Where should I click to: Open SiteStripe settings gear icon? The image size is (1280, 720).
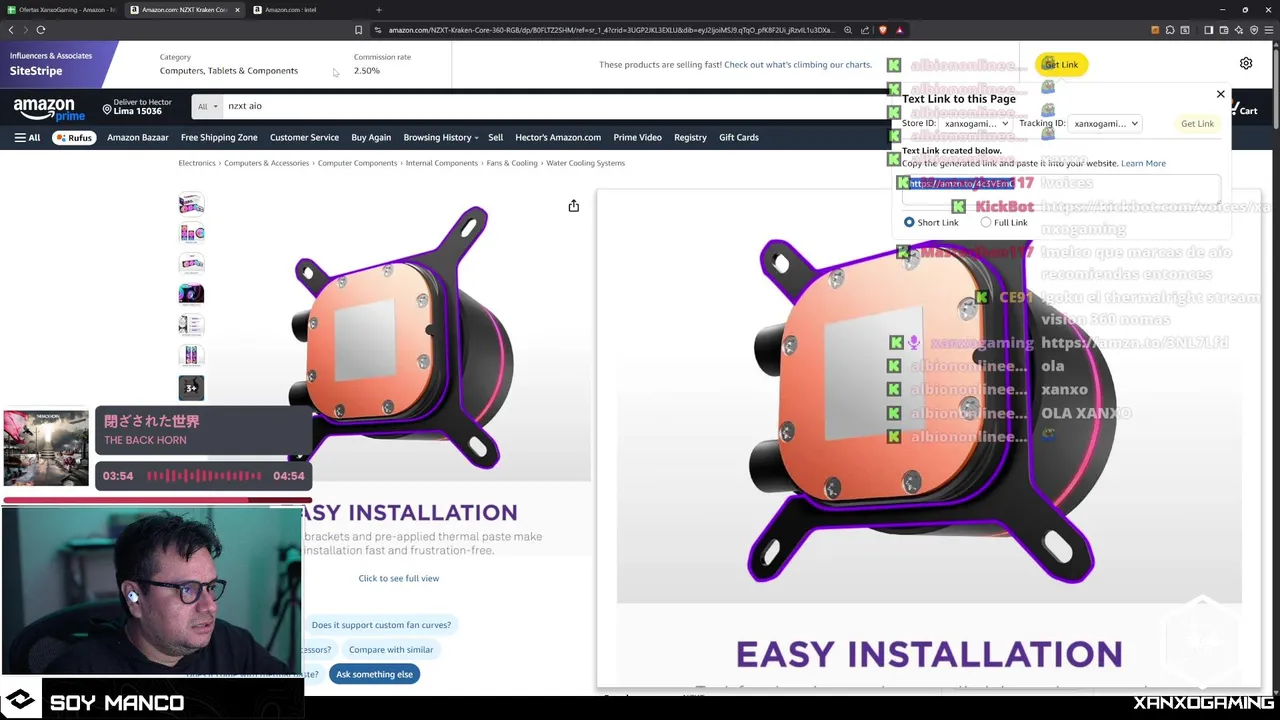1246,64
